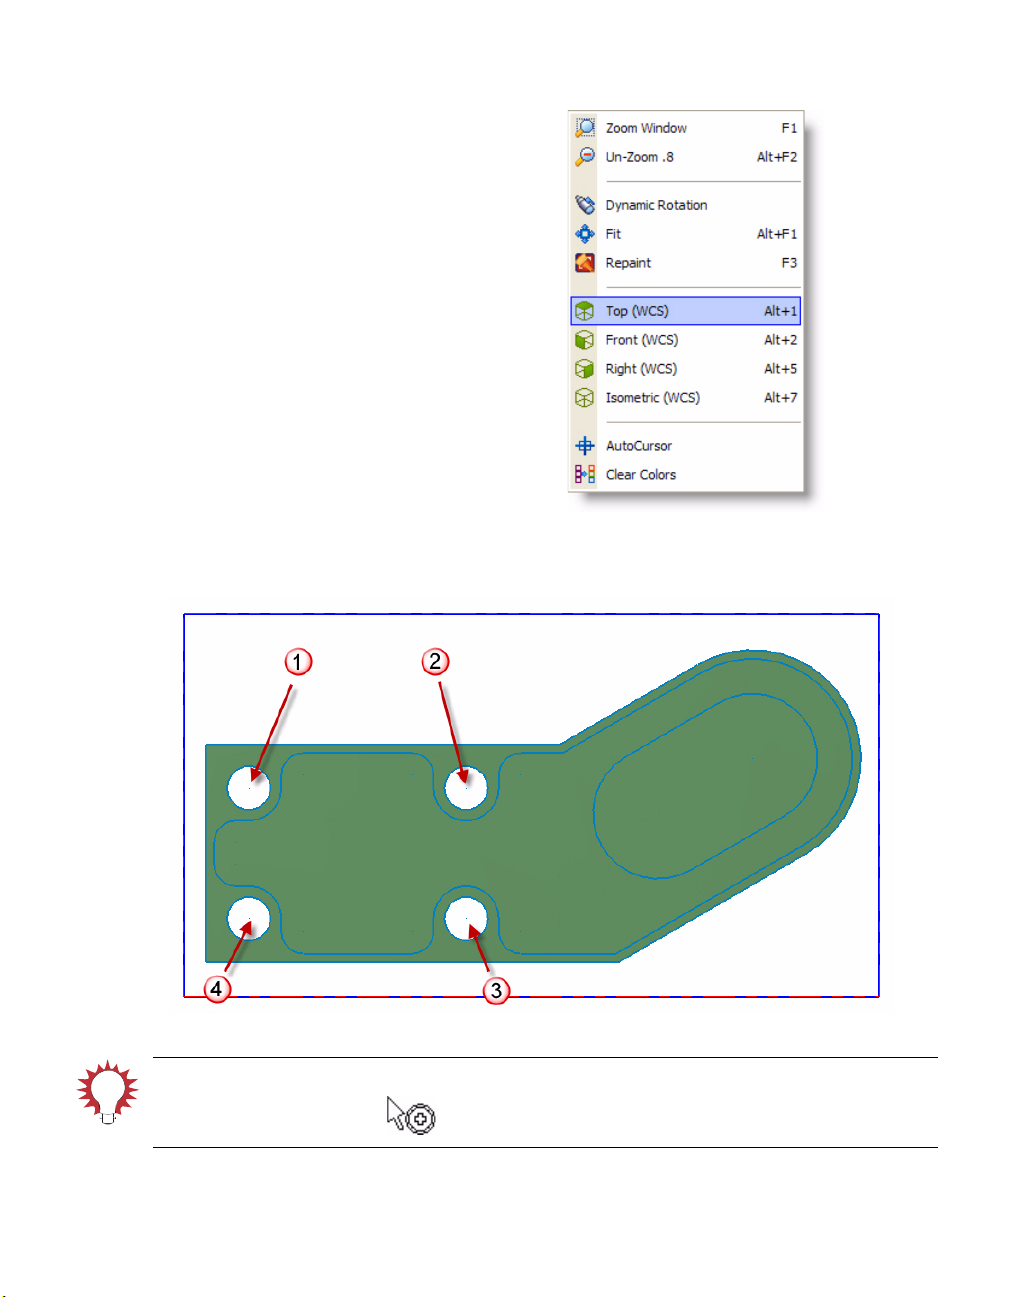
Task: Click the Isometric (WCS) cube icon
Action: 585,398
